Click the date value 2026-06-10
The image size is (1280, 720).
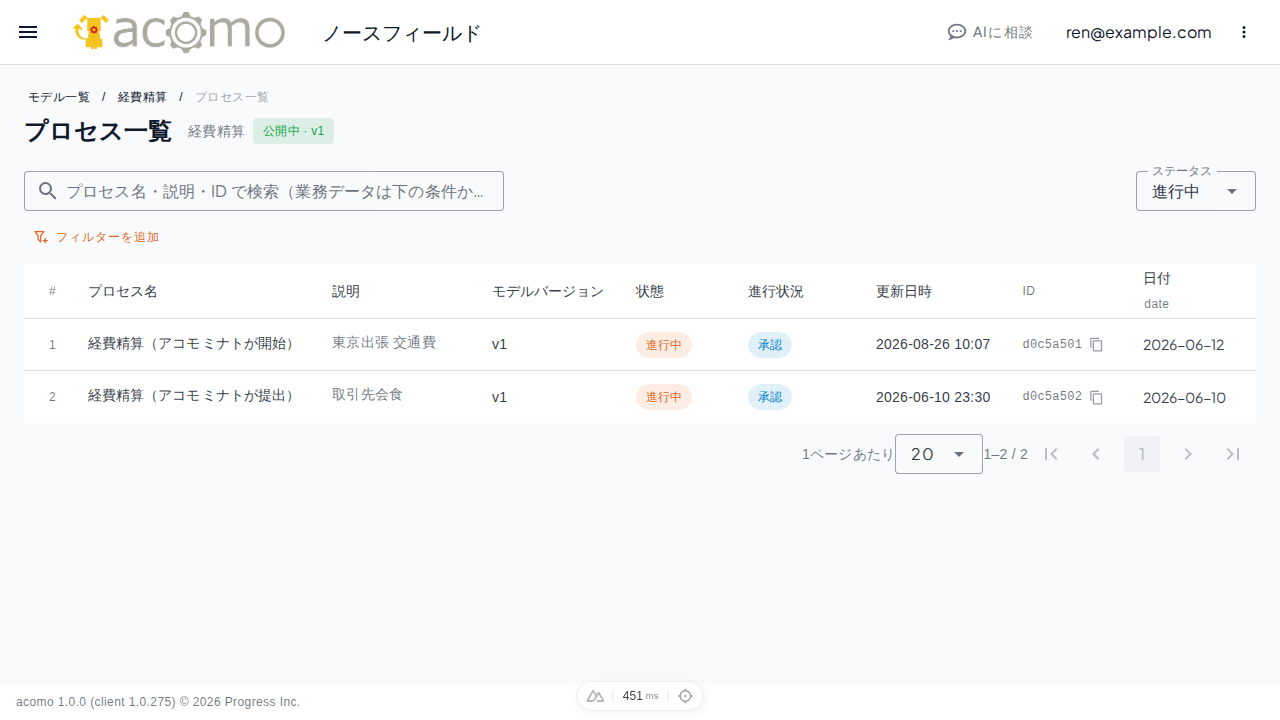tap(1184, 397)
